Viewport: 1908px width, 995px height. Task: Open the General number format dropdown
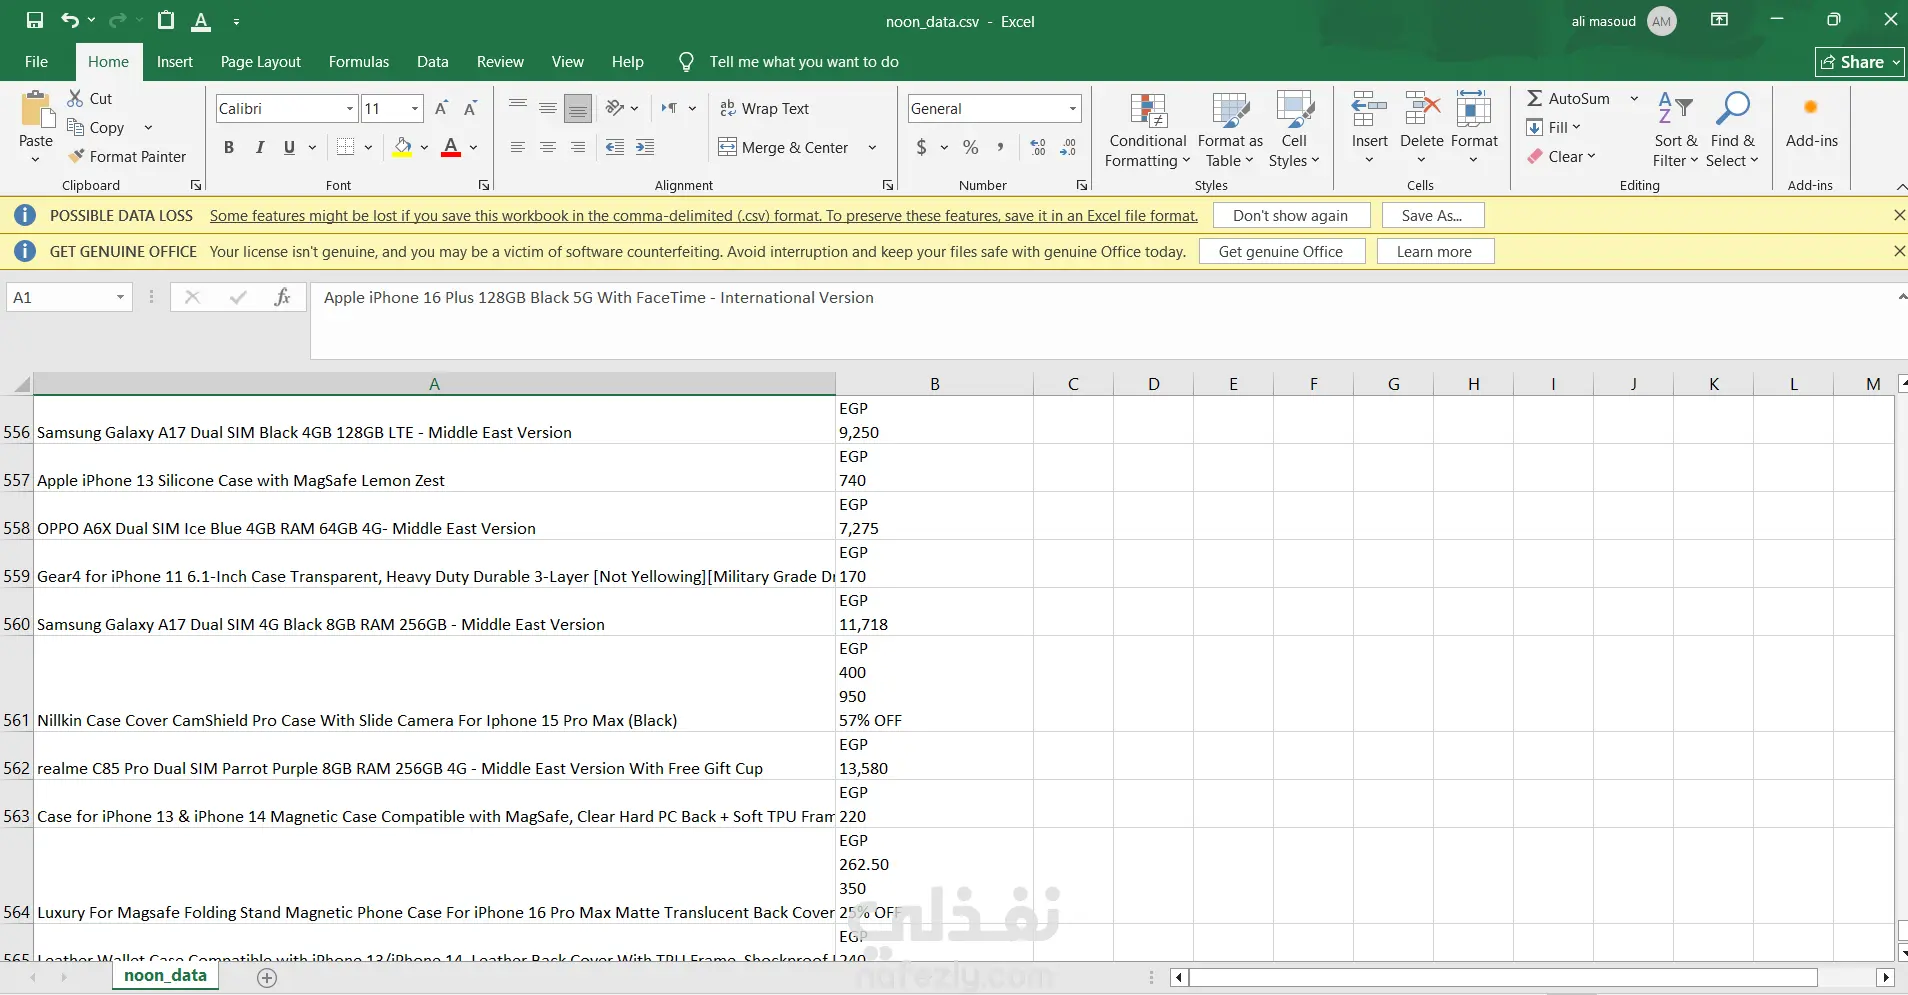tap(1073, 108)
